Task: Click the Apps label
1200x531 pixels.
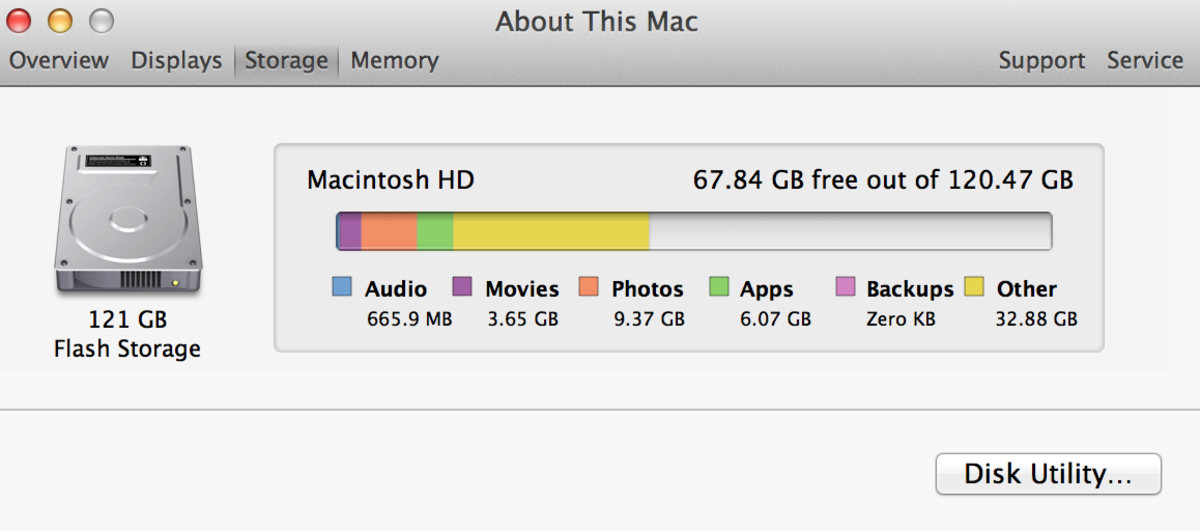Action: (x=766, y=290)
